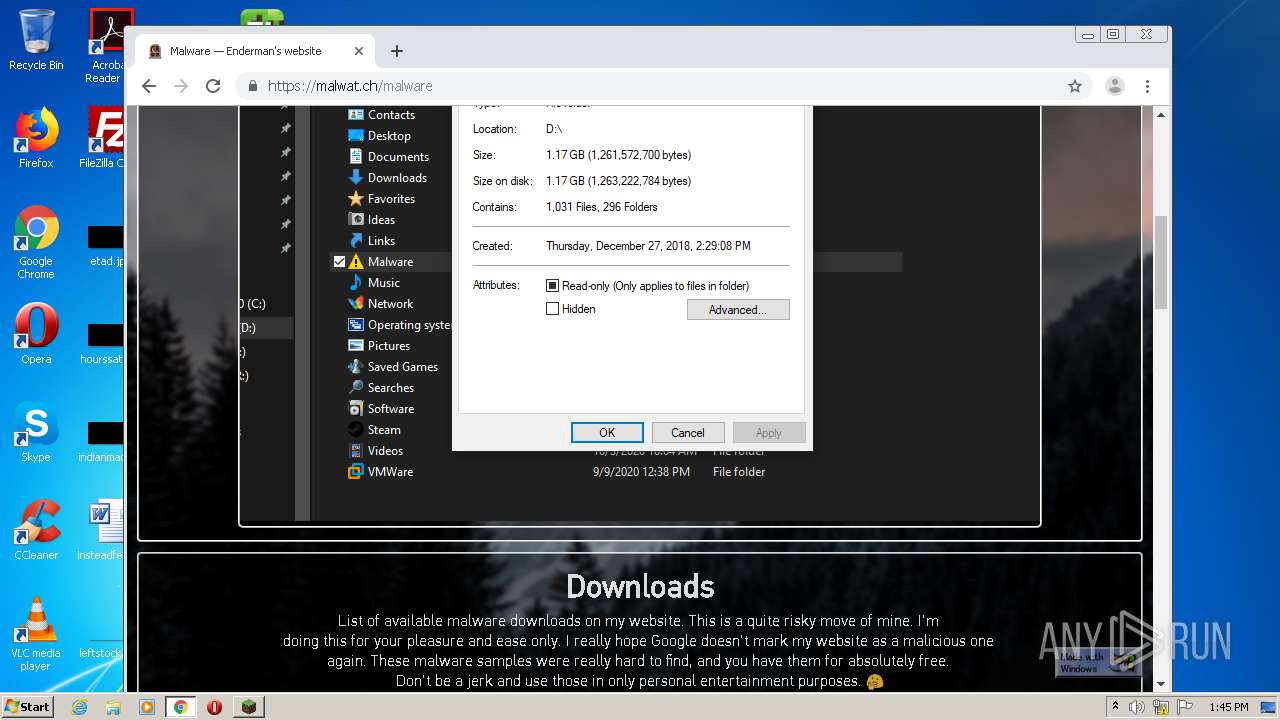Select Malware — Enderman's website tab
Image resolution: width=1280 pixels, height=720 pixels.
click(x=256, y=51)
